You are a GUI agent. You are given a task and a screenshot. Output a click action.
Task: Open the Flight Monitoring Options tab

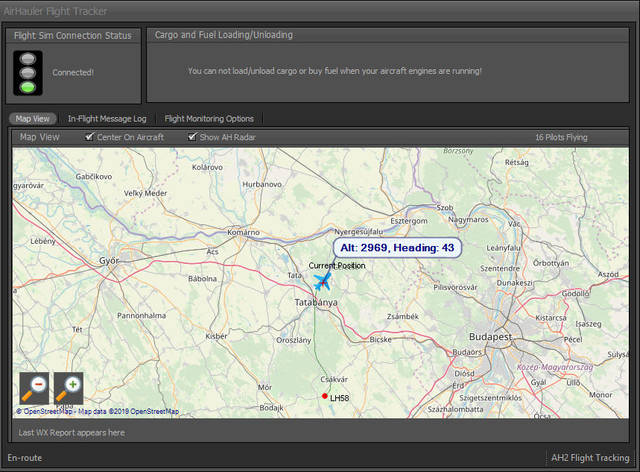click(x=209, y=119)
